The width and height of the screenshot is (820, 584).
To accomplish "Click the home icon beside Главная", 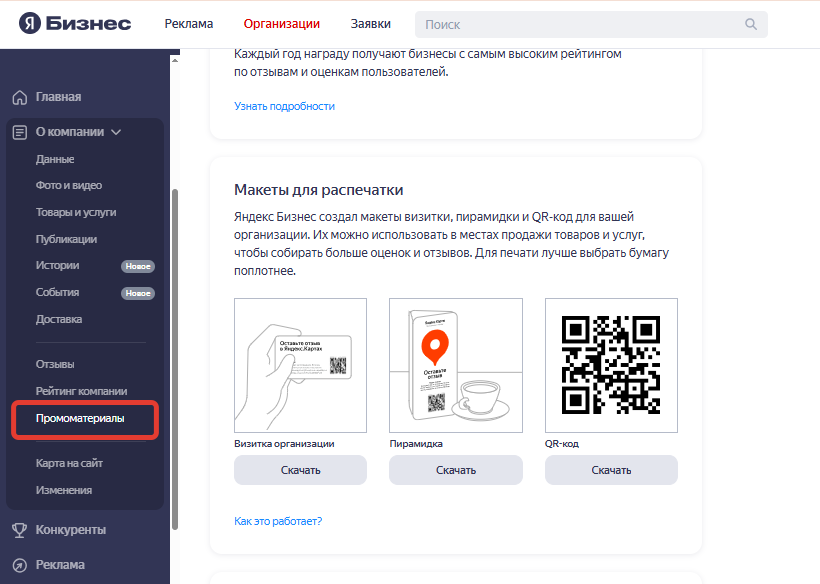I will point(20,97).
